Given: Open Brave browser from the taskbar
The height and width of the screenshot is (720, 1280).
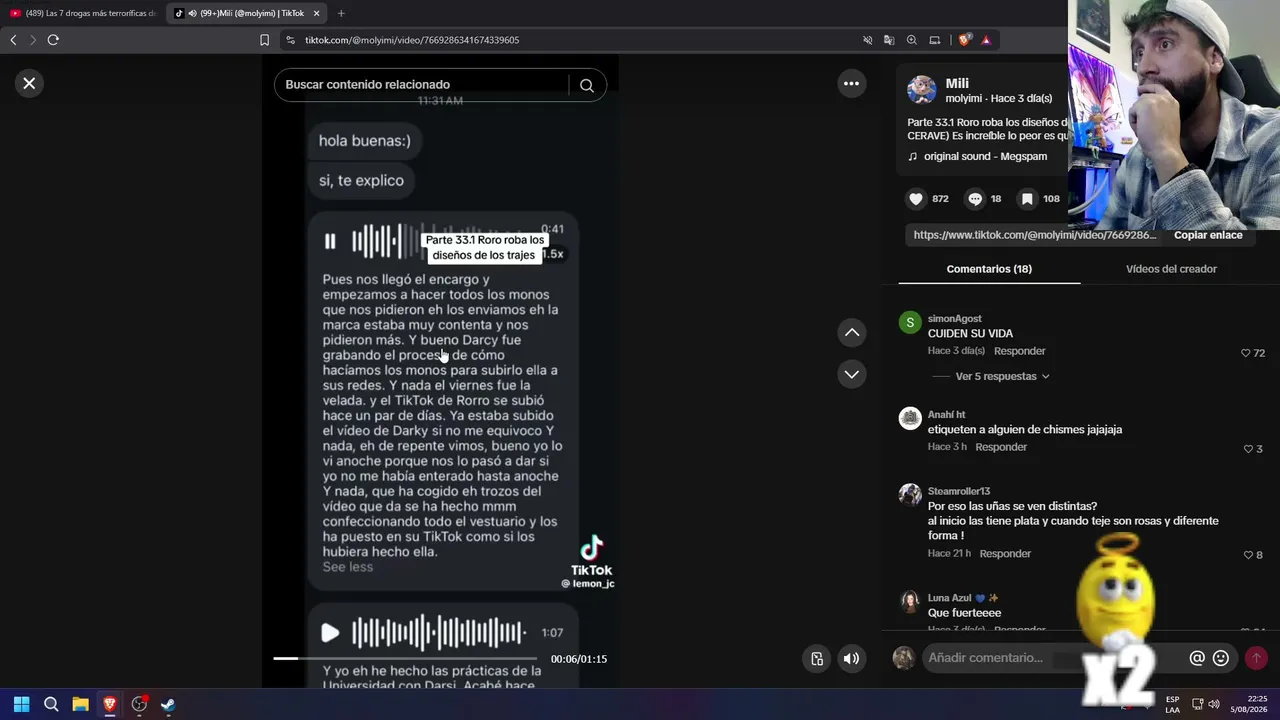Looking at the screenshot, I should coord(109,704).
